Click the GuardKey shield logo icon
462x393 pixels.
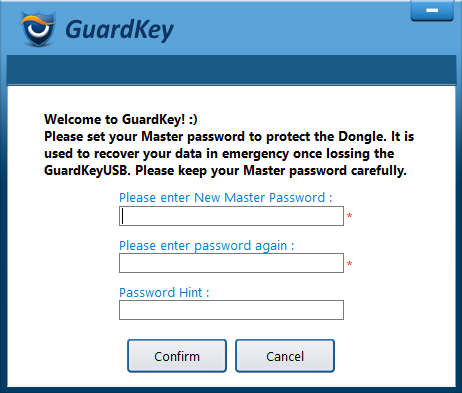38,29
